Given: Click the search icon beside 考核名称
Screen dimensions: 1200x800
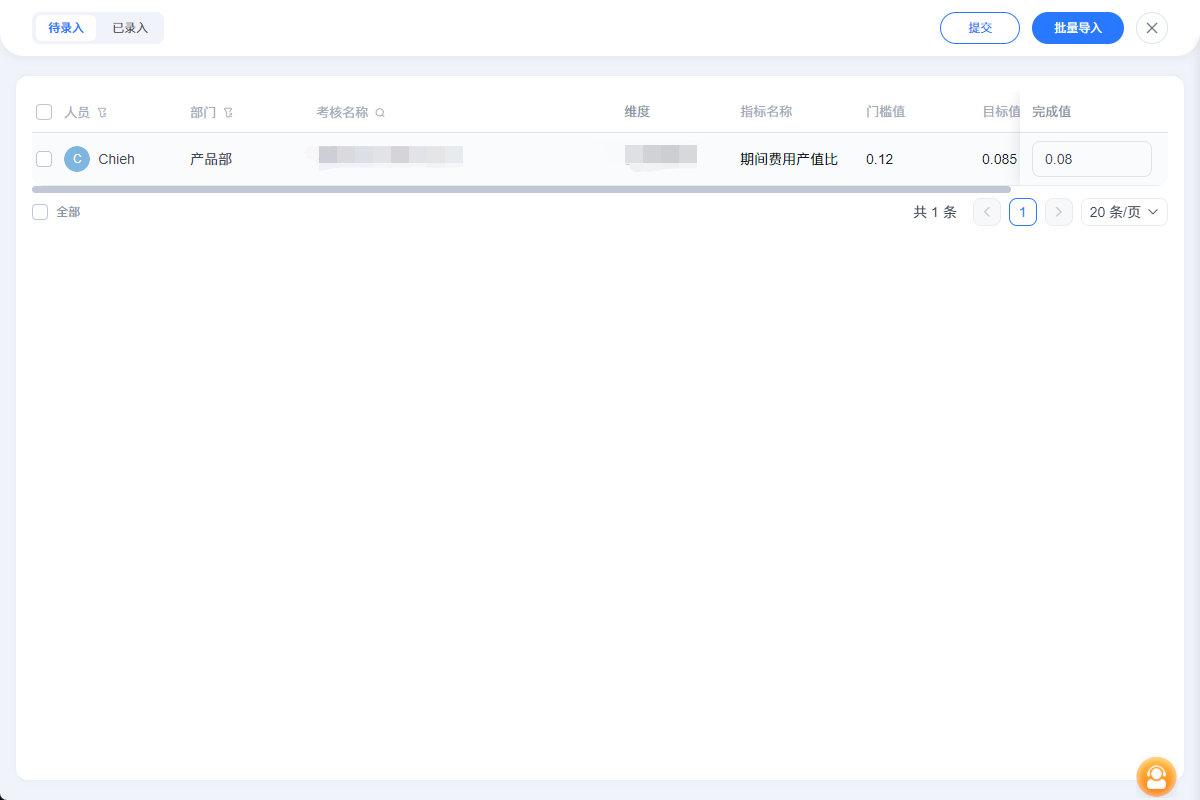Looking at the screenshot, I should (x=380, y=112).
